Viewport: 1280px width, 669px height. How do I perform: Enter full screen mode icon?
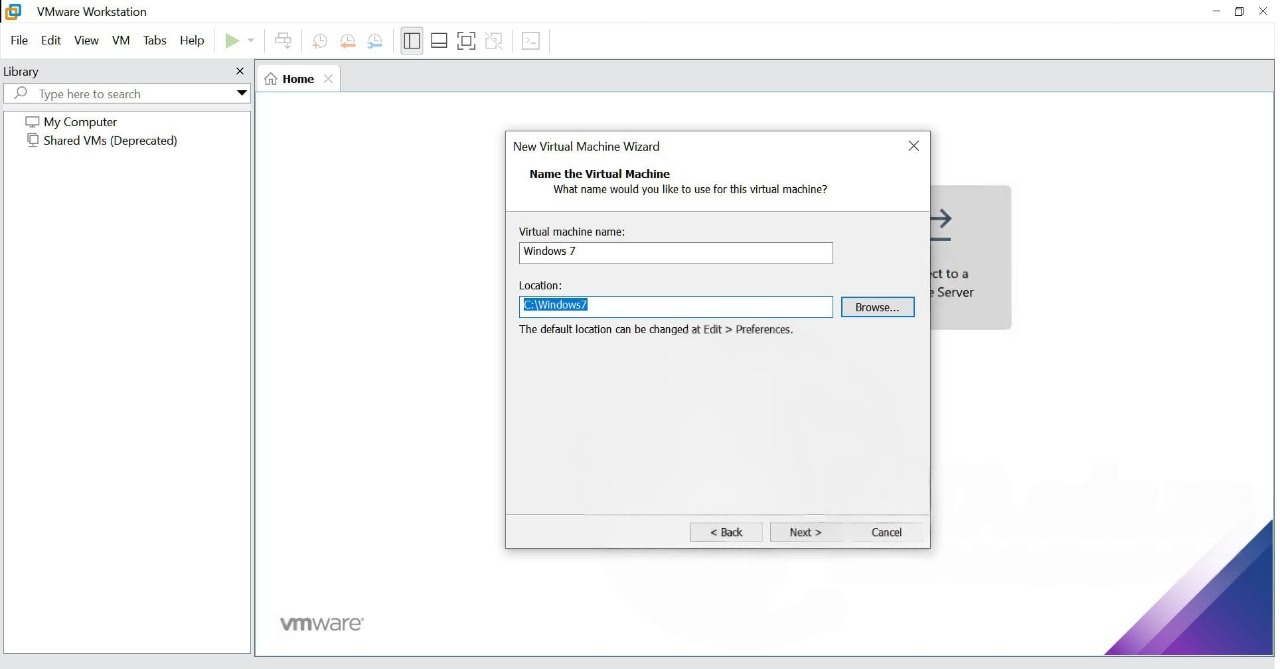click(x=466, y=41)
